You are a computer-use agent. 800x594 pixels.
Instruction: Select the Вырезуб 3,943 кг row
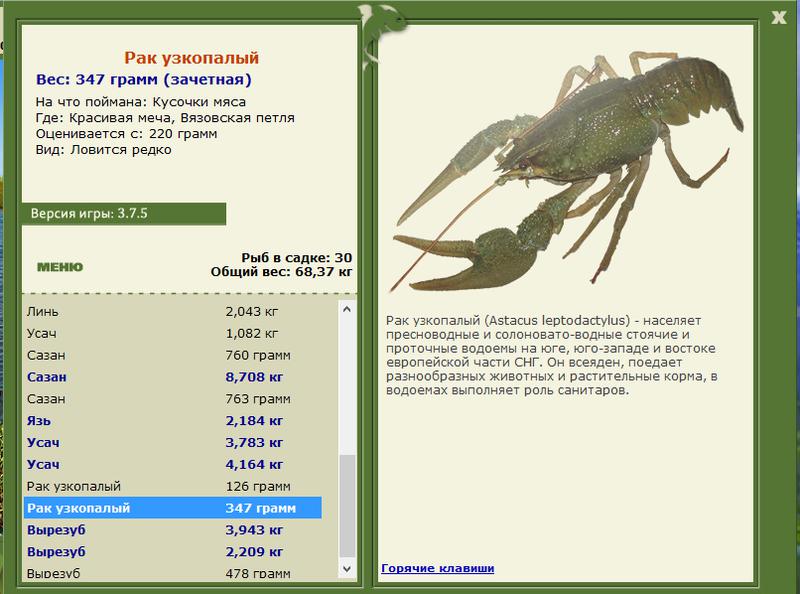[x=173, y=530]
